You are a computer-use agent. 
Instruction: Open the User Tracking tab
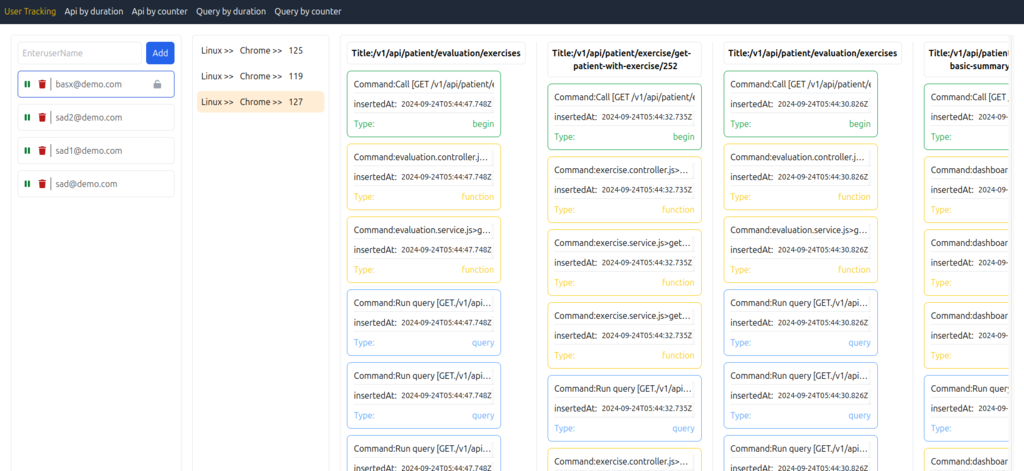30,11
